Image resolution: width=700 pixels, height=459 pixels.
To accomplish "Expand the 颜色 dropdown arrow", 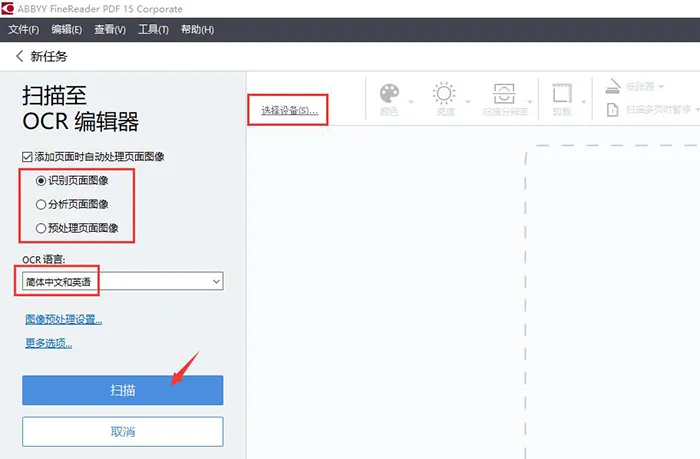I will click(411, 102).
